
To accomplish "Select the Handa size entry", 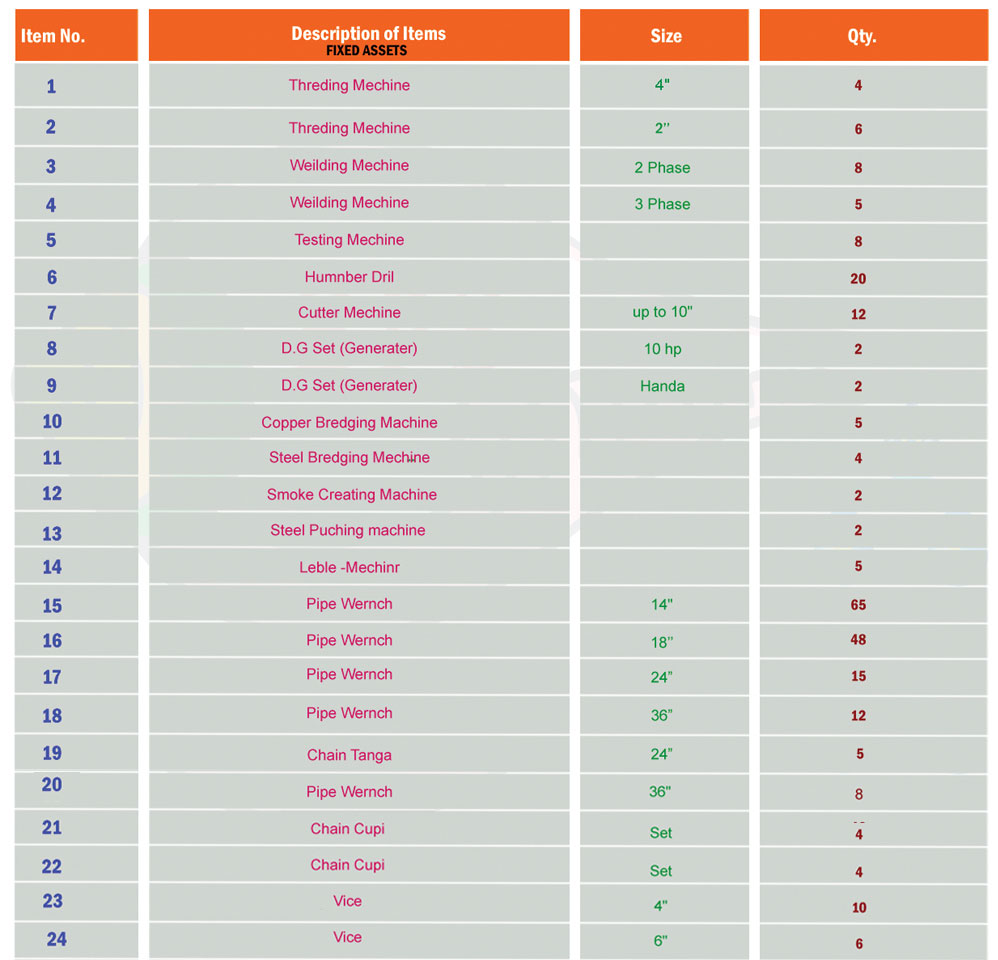I will click(662, 386).
